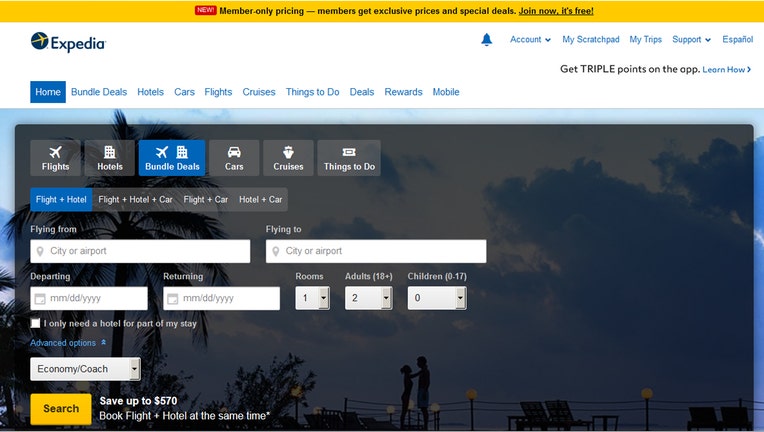Open Cars in top navigation
The image size is (764, 432).
[184, 92]
